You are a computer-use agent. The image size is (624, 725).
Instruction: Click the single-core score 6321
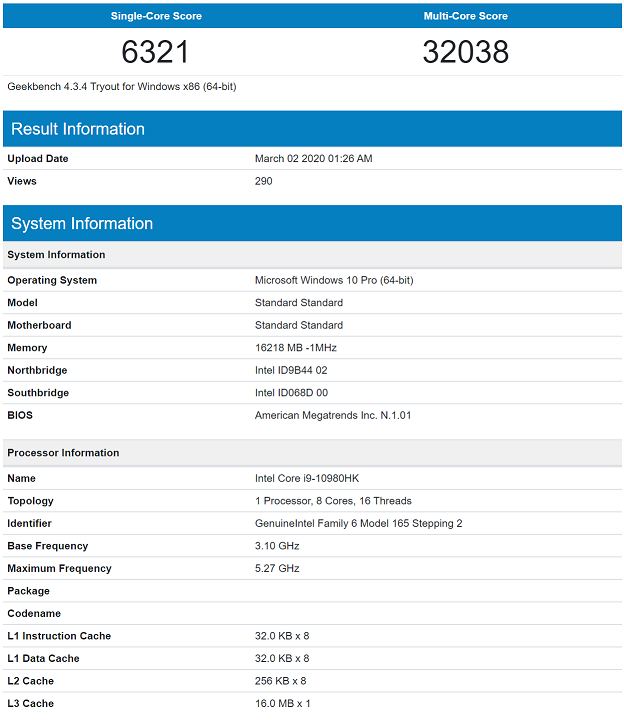[x=155, y=51]
